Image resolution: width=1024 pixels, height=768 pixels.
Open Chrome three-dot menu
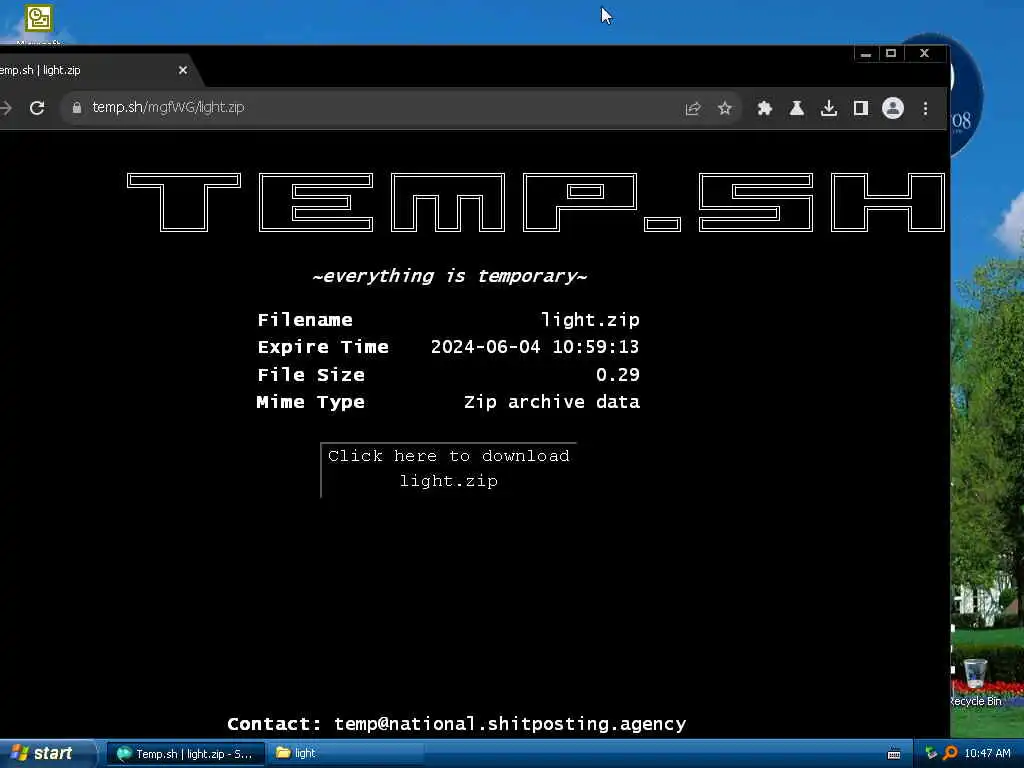[x=925, y=108]
